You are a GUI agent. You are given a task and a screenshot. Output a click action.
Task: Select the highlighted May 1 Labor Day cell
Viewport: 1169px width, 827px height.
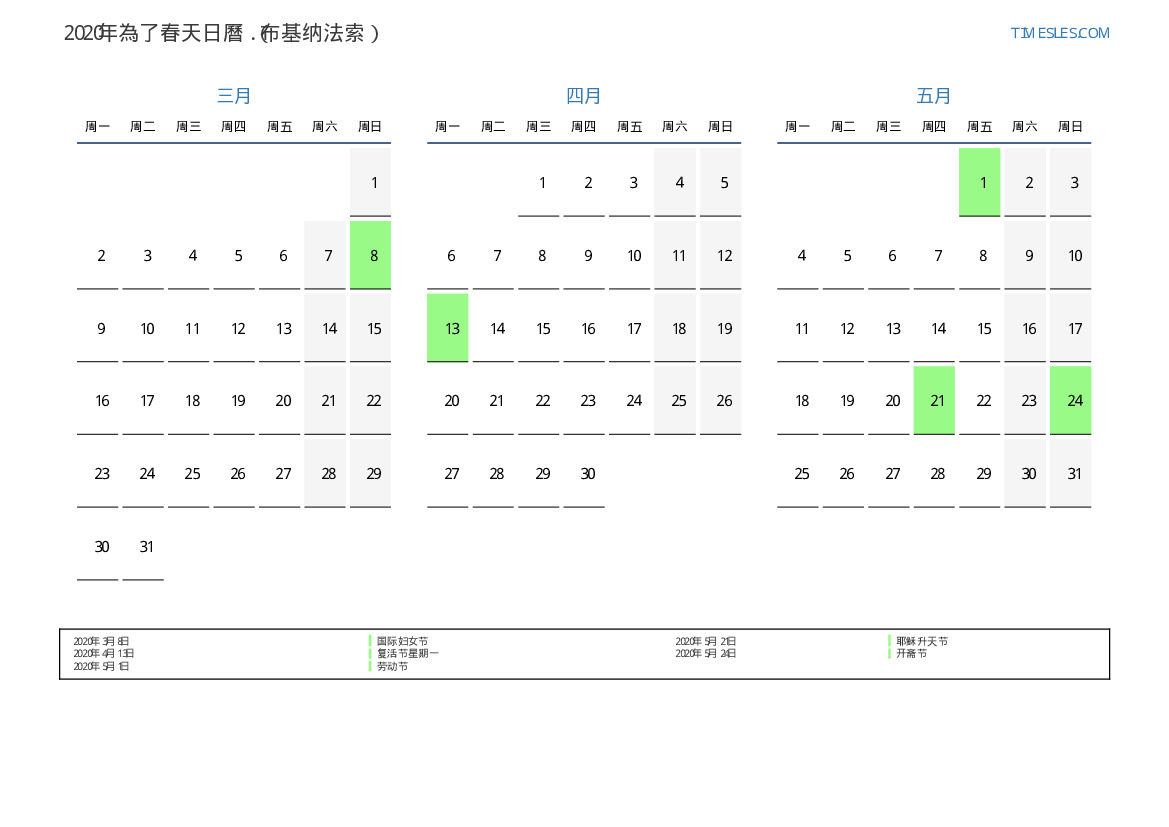980,182
